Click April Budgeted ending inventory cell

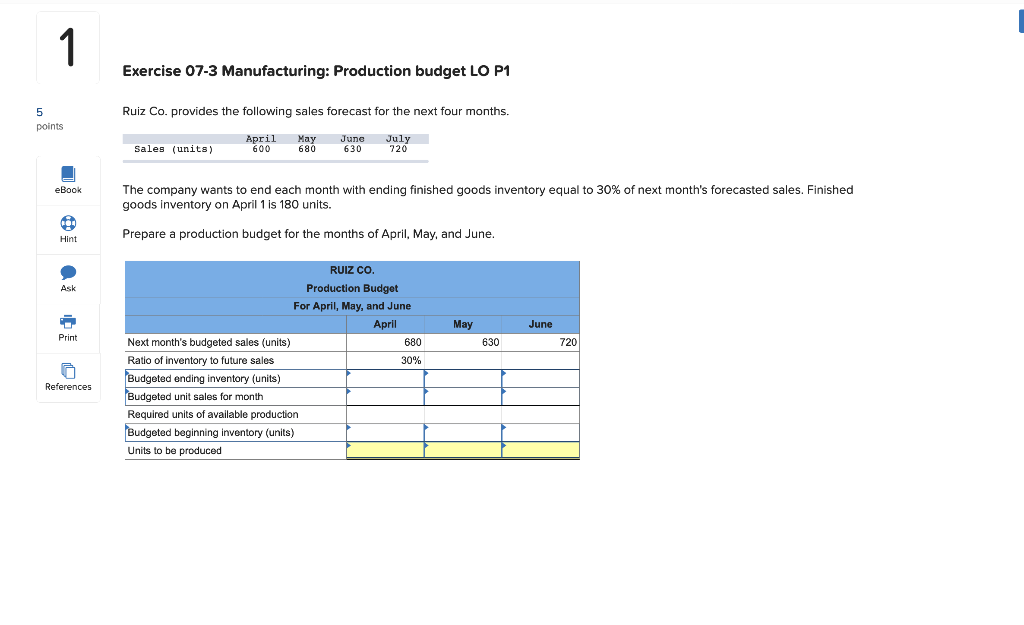pyautogui.click(x=385, y=378)
